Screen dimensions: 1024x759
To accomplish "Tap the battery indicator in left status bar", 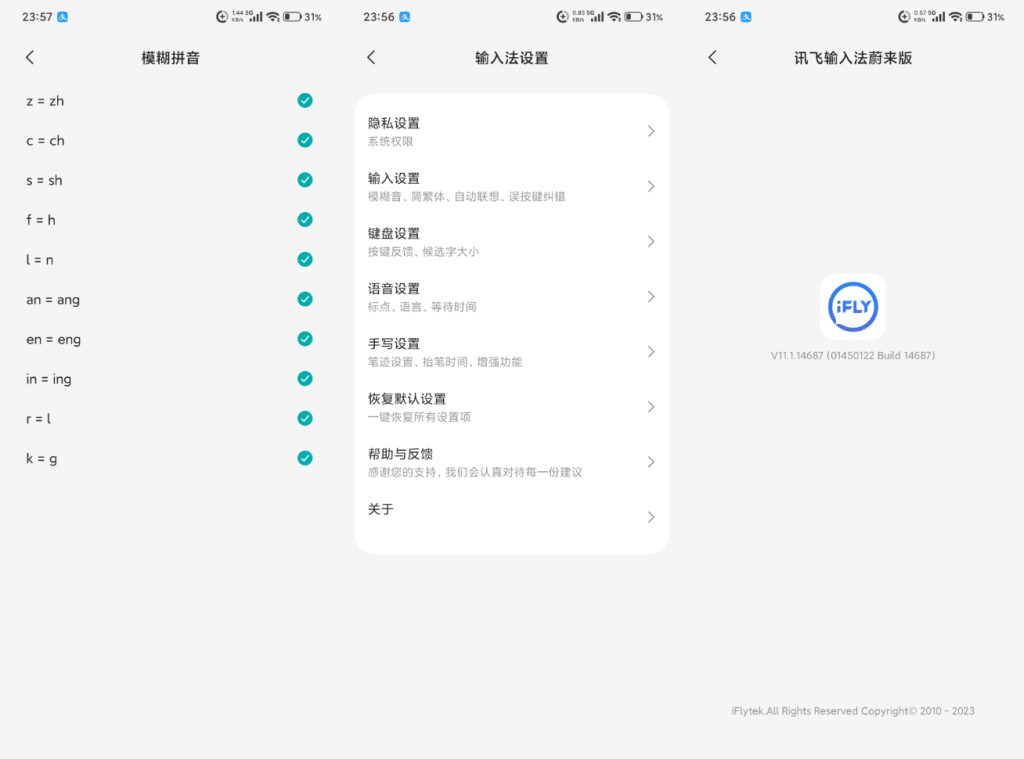I will click(292, 17).
